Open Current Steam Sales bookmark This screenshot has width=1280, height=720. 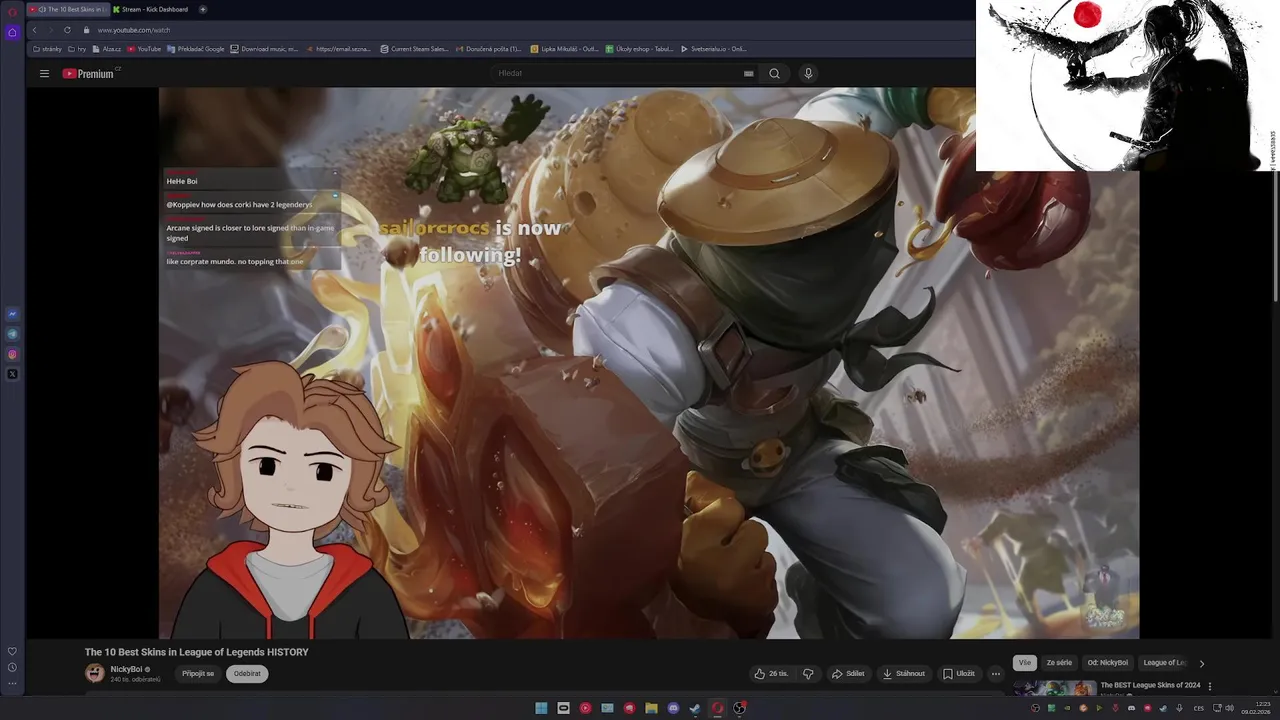point(414,49)
